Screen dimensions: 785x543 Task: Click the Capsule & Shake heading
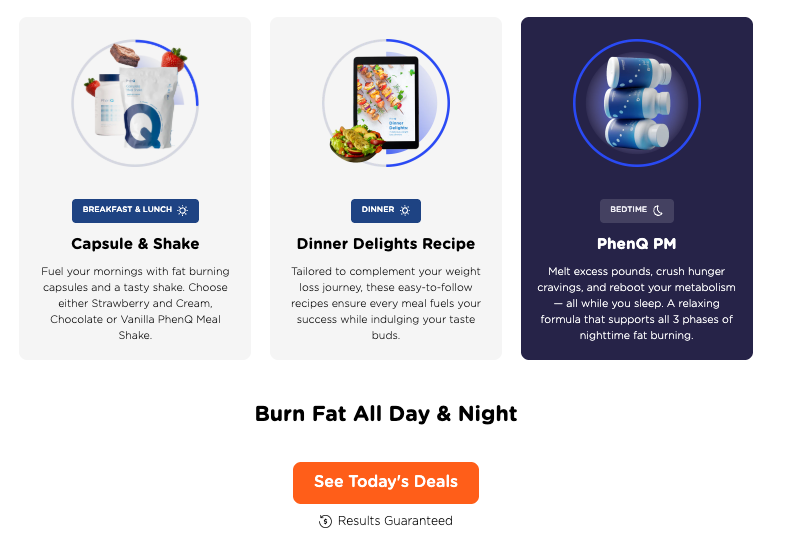pos(135,244)
